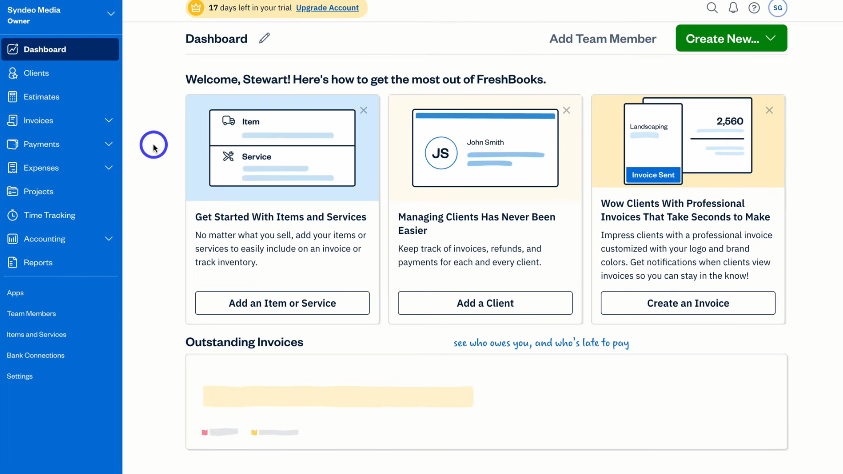Open notifications bell icon
The width and height of the screenshot is (843, 474).
click(733, 8)
